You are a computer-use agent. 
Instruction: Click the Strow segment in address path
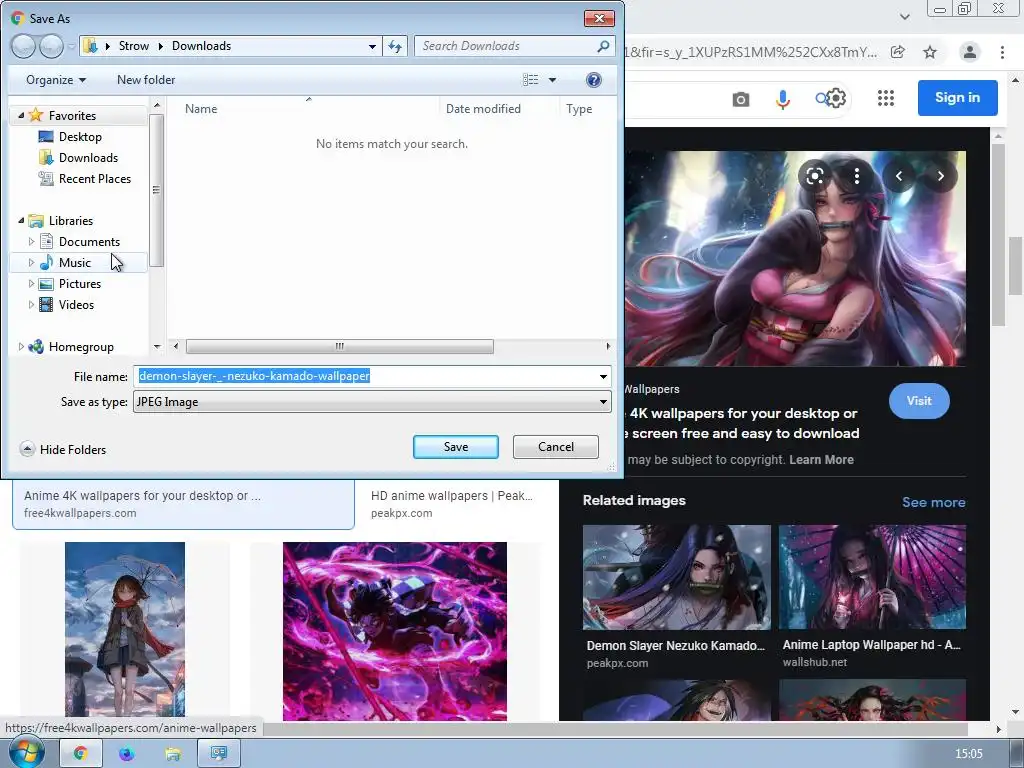134,46
